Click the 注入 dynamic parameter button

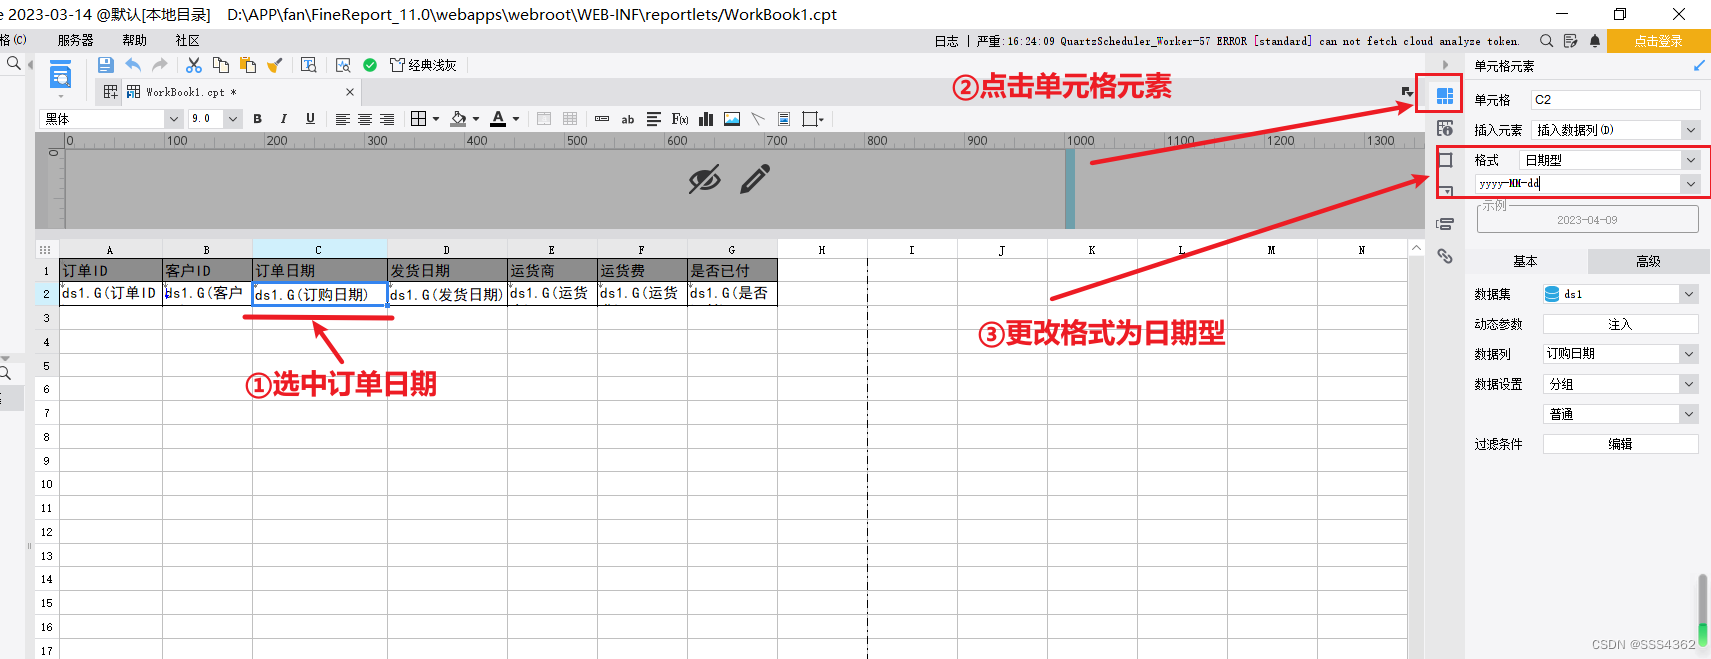click(1620, 324)
